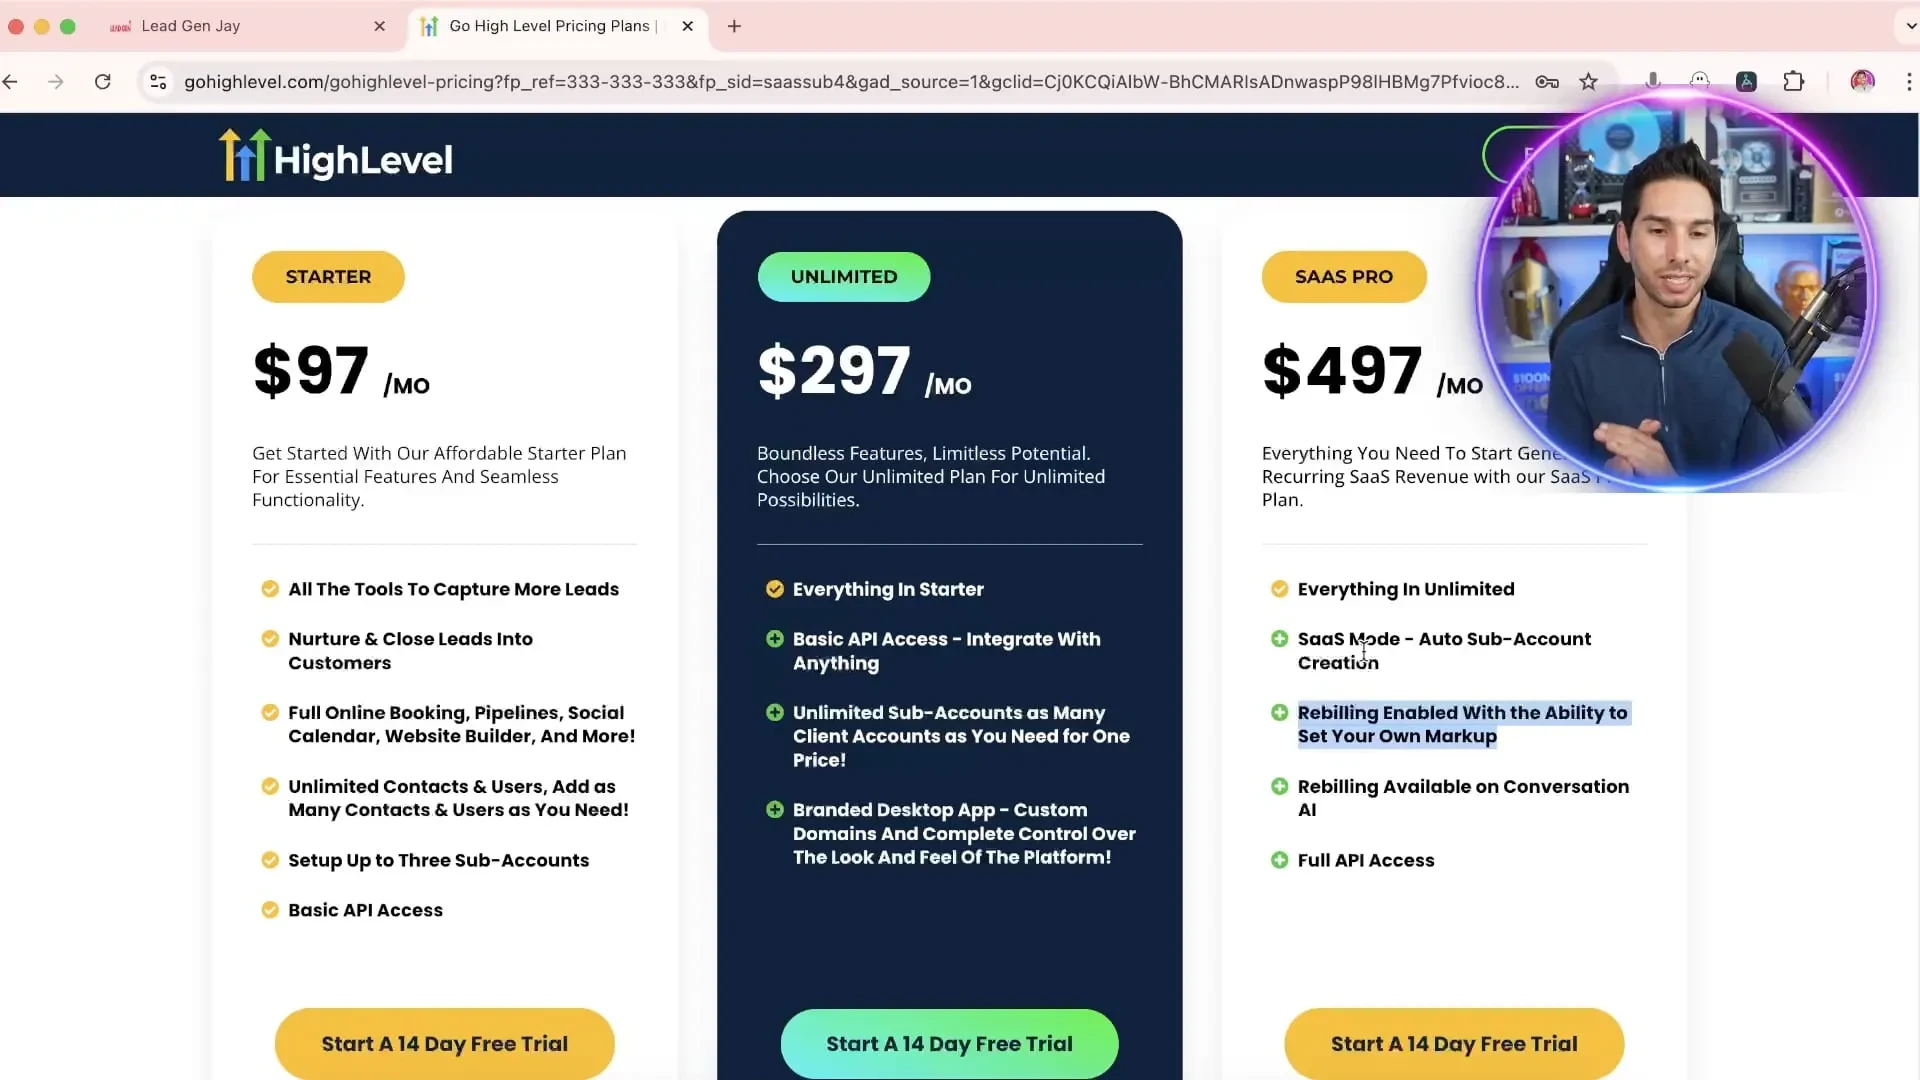This screenshot has height=1080, width=1920.
Task: Click 'Branded Desktop App - Custom Domains' feature
Action: tap(964, 833)
